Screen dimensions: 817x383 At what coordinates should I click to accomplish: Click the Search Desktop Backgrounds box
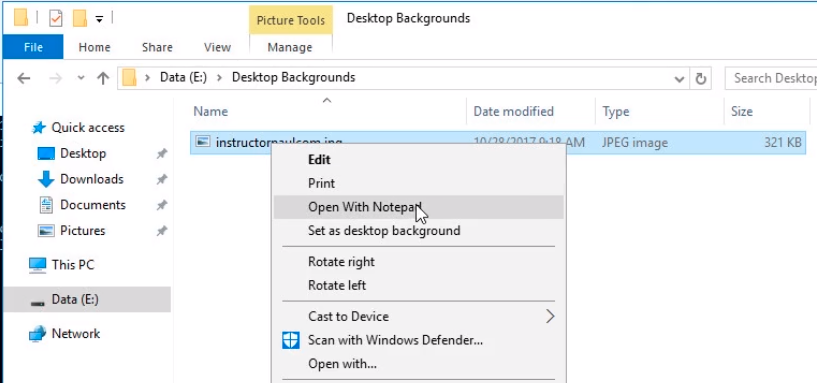772,78
